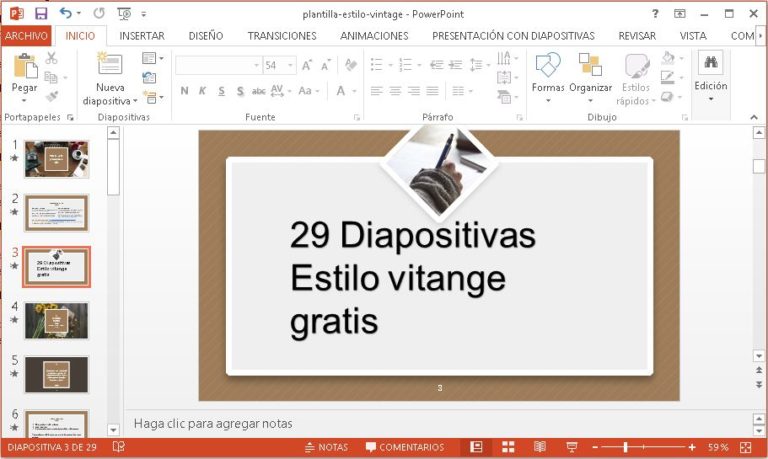Screen dimensions: 768x459
Task: Justify text in Párrafo group
Action: tap(432, 91)
